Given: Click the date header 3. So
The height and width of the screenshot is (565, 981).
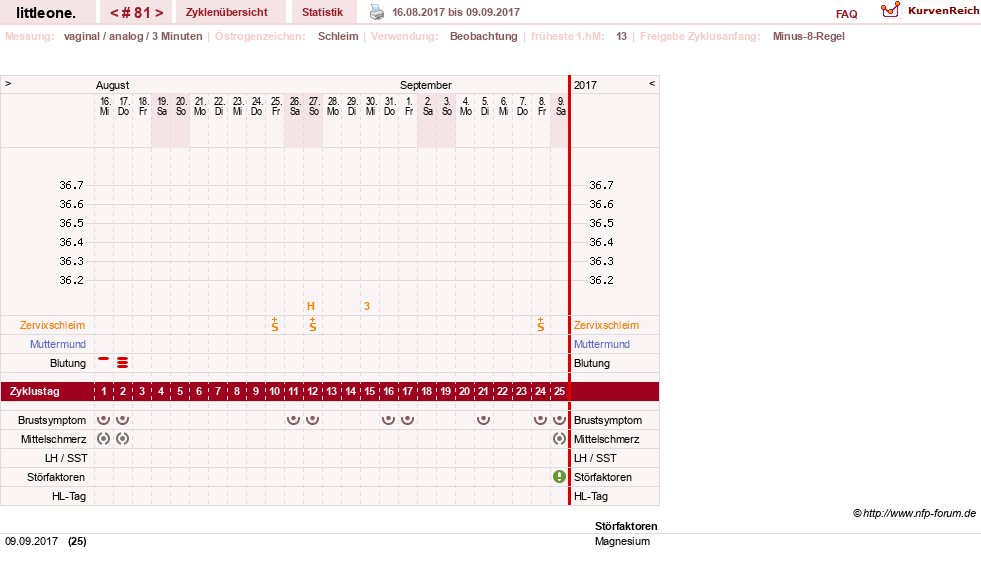Looking at the screenshot, I should (x=447, y=106).
